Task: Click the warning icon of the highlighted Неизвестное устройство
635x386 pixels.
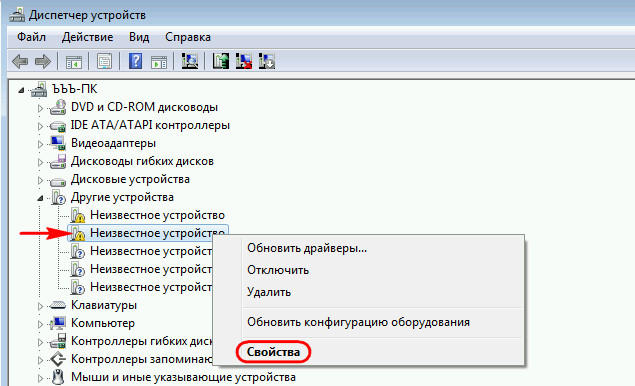Action: click(x=77, y=233)
